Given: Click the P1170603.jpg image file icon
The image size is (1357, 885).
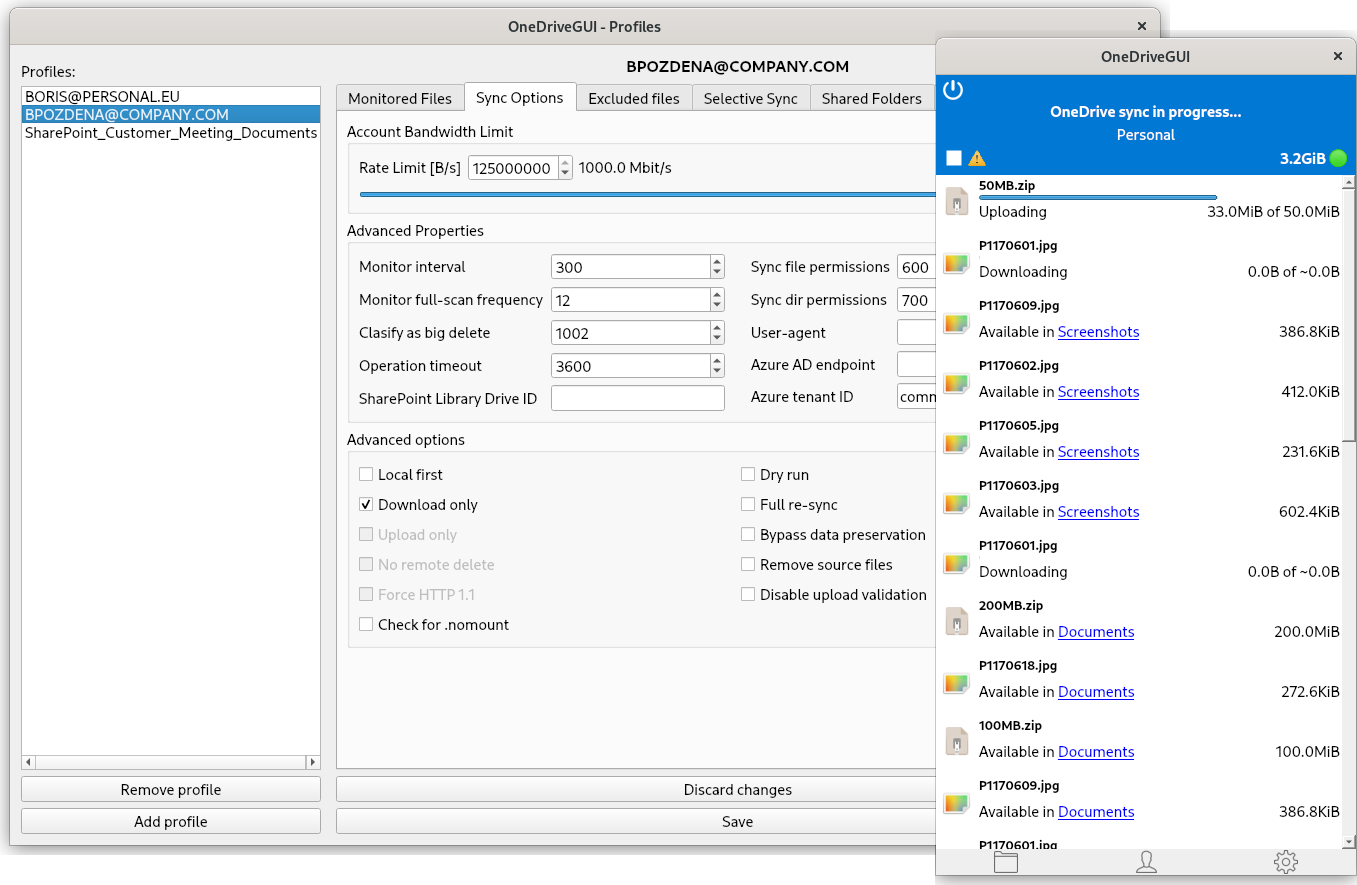Looking at the screenshot, I should [958, 502].
